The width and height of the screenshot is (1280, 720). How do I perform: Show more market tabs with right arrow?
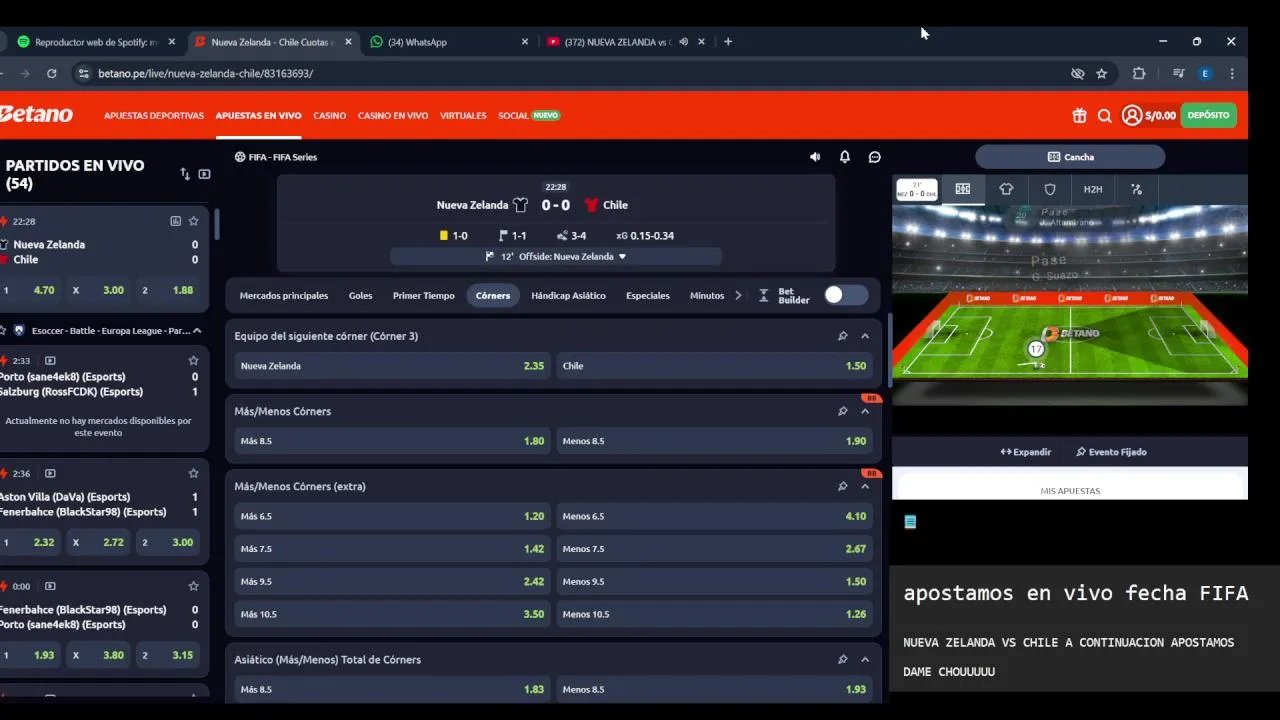(739, 295)
